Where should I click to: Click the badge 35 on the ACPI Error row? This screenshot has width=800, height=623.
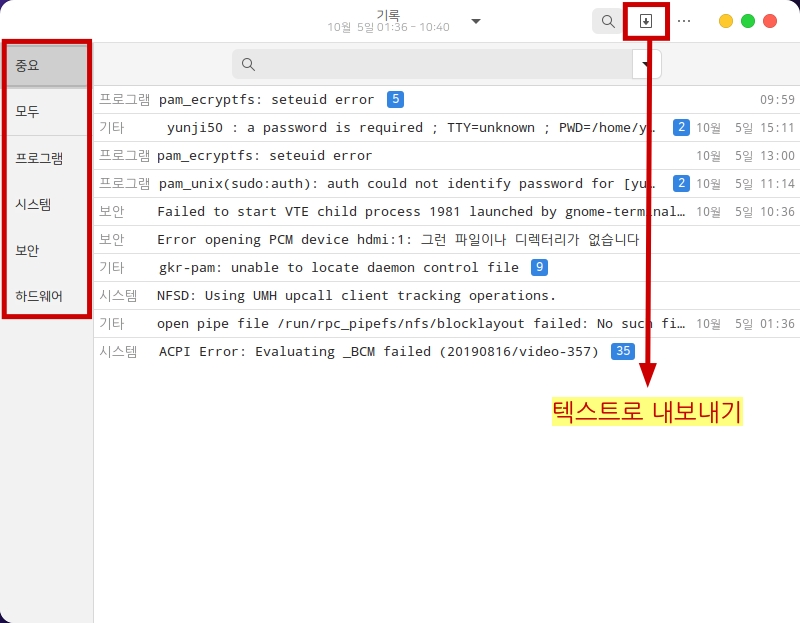point(623,351)
